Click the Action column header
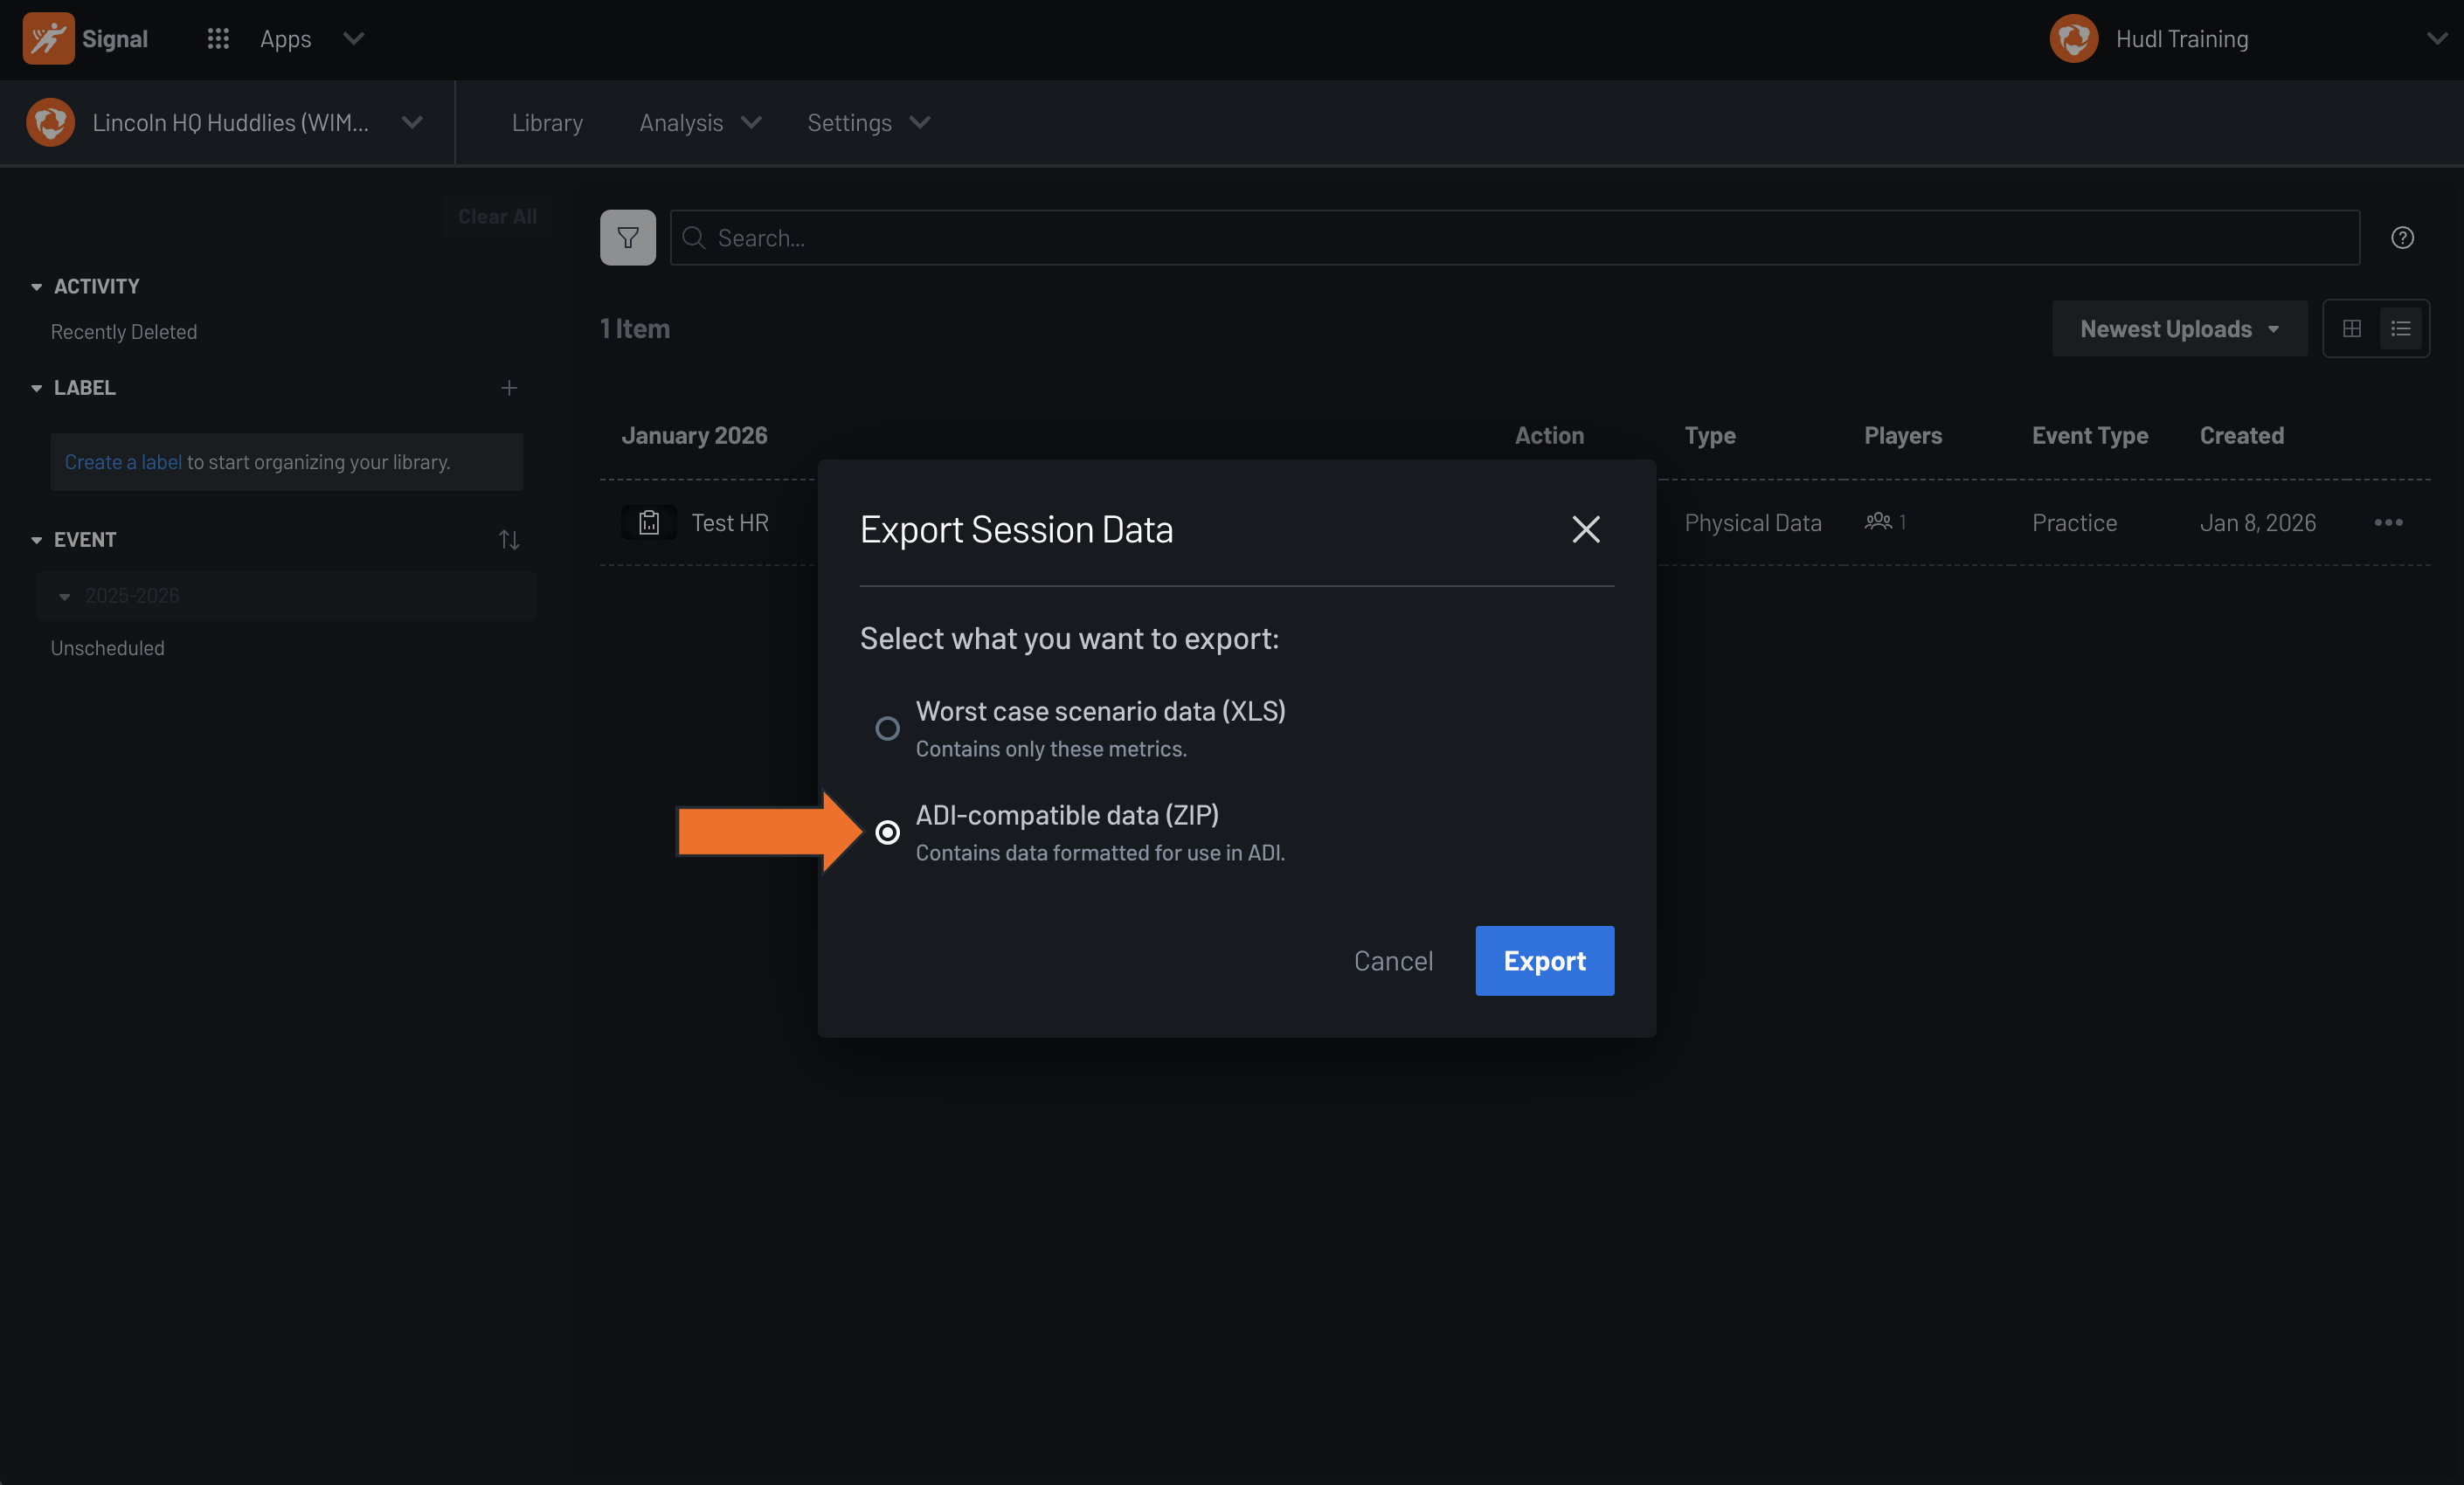Viewport: 2464px width, 1485px height. pos(1549,435)
